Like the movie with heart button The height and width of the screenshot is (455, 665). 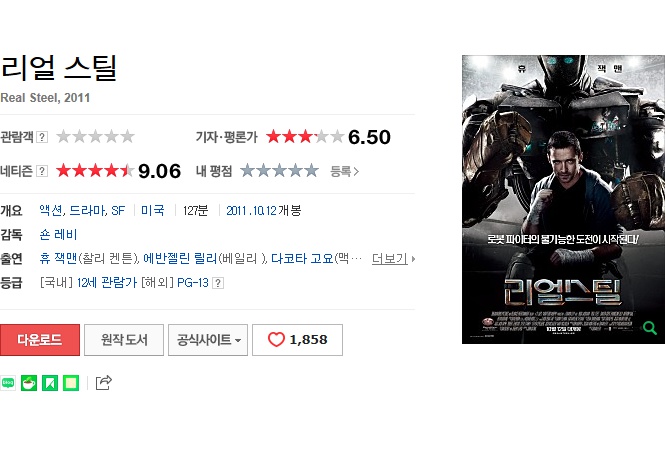pyautogui.click(x=297, y=340)
